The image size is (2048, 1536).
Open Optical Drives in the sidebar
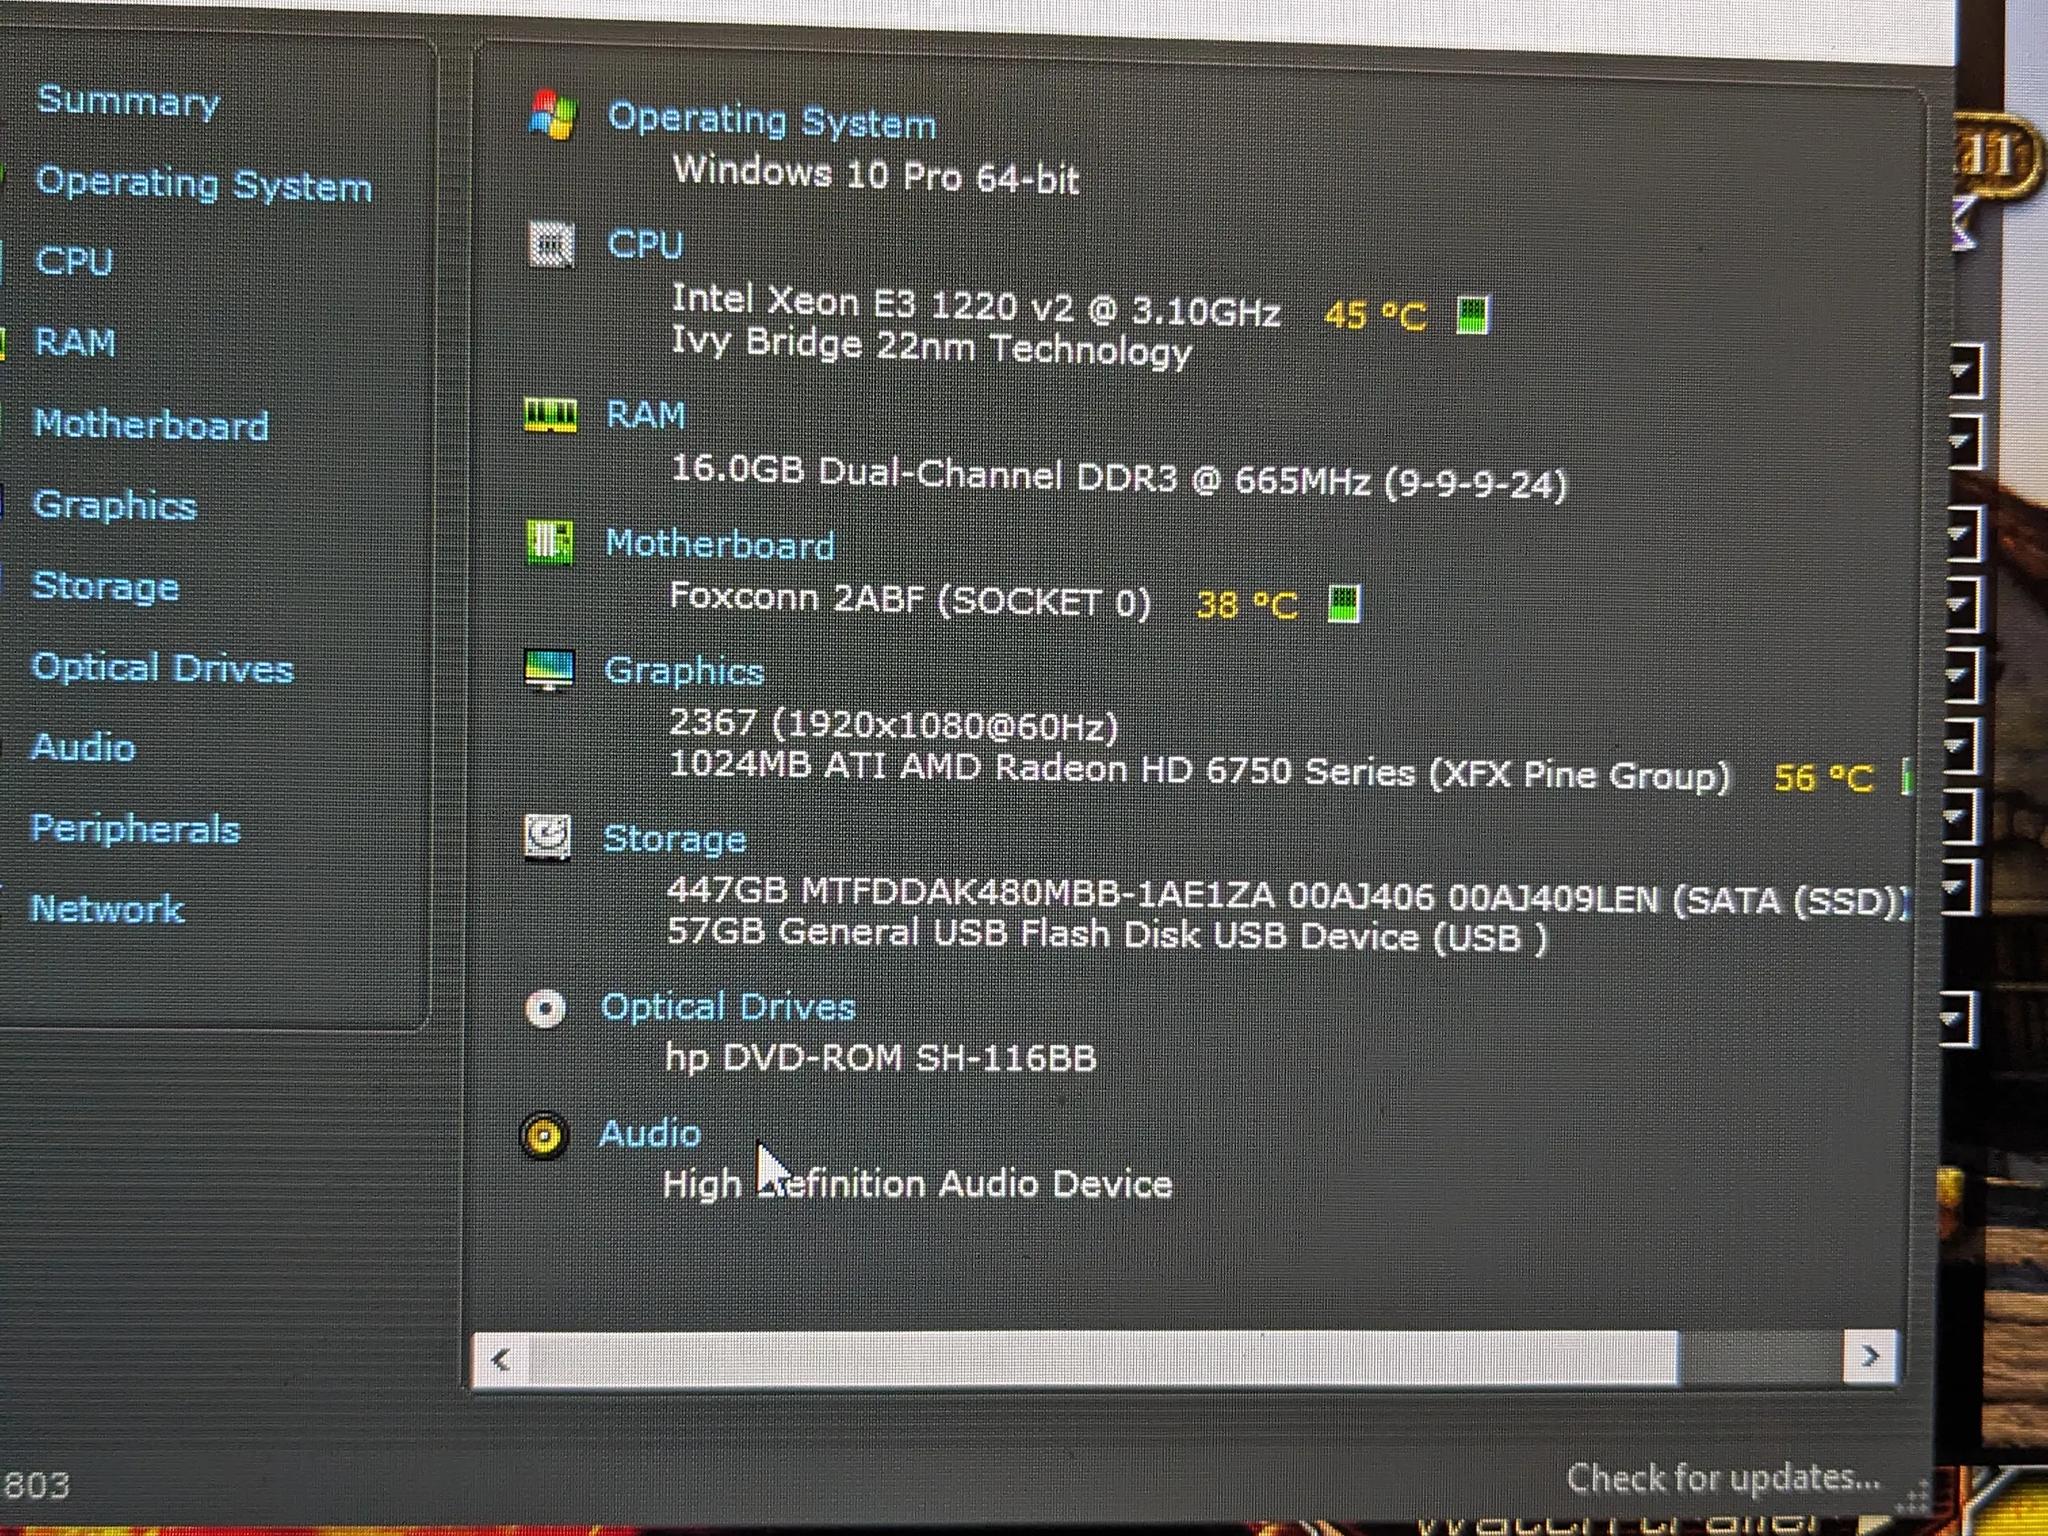point(162,668)
